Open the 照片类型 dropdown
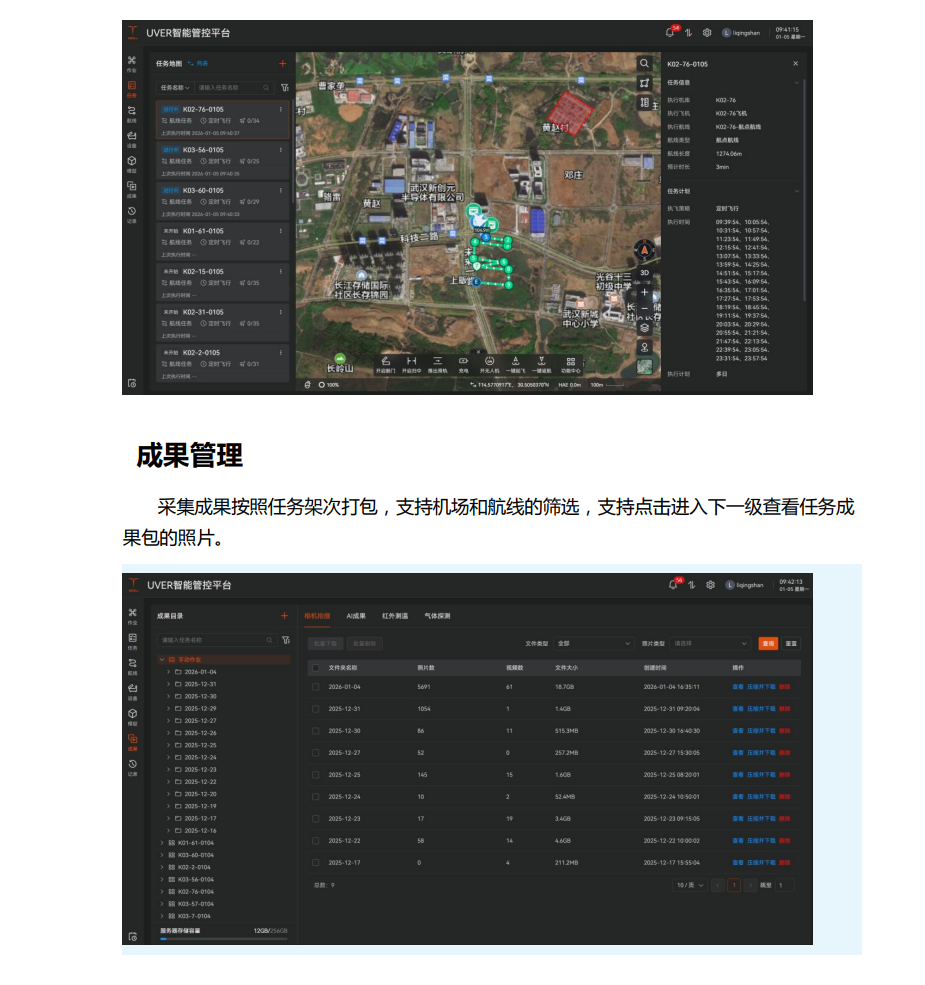This screenshot has height=985, width=925. tap(710, 644)
